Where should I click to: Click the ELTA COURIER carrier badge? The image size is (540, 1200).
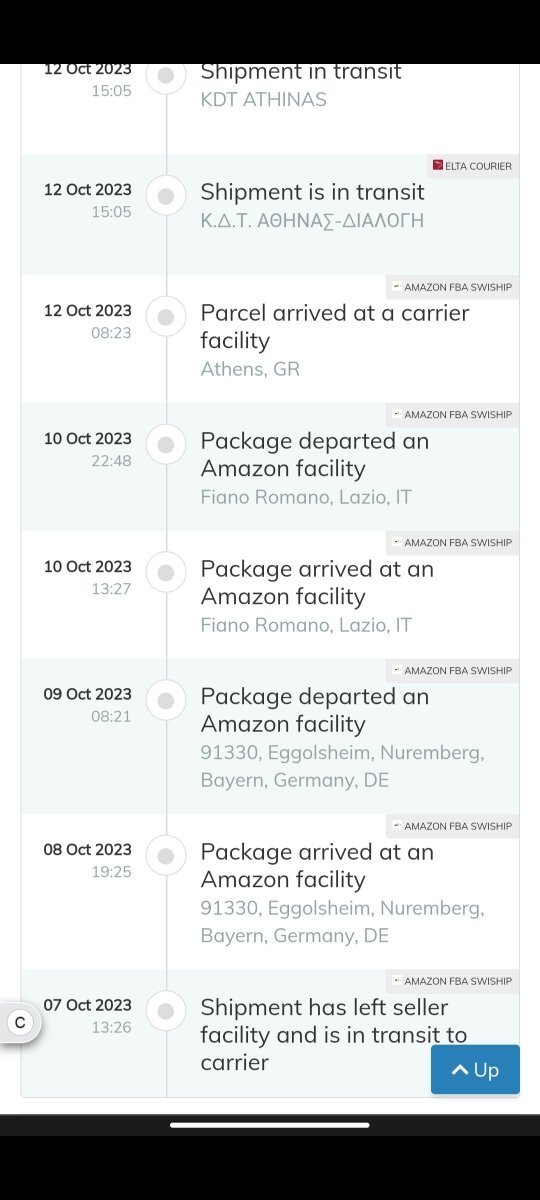(x=472, y=166)
